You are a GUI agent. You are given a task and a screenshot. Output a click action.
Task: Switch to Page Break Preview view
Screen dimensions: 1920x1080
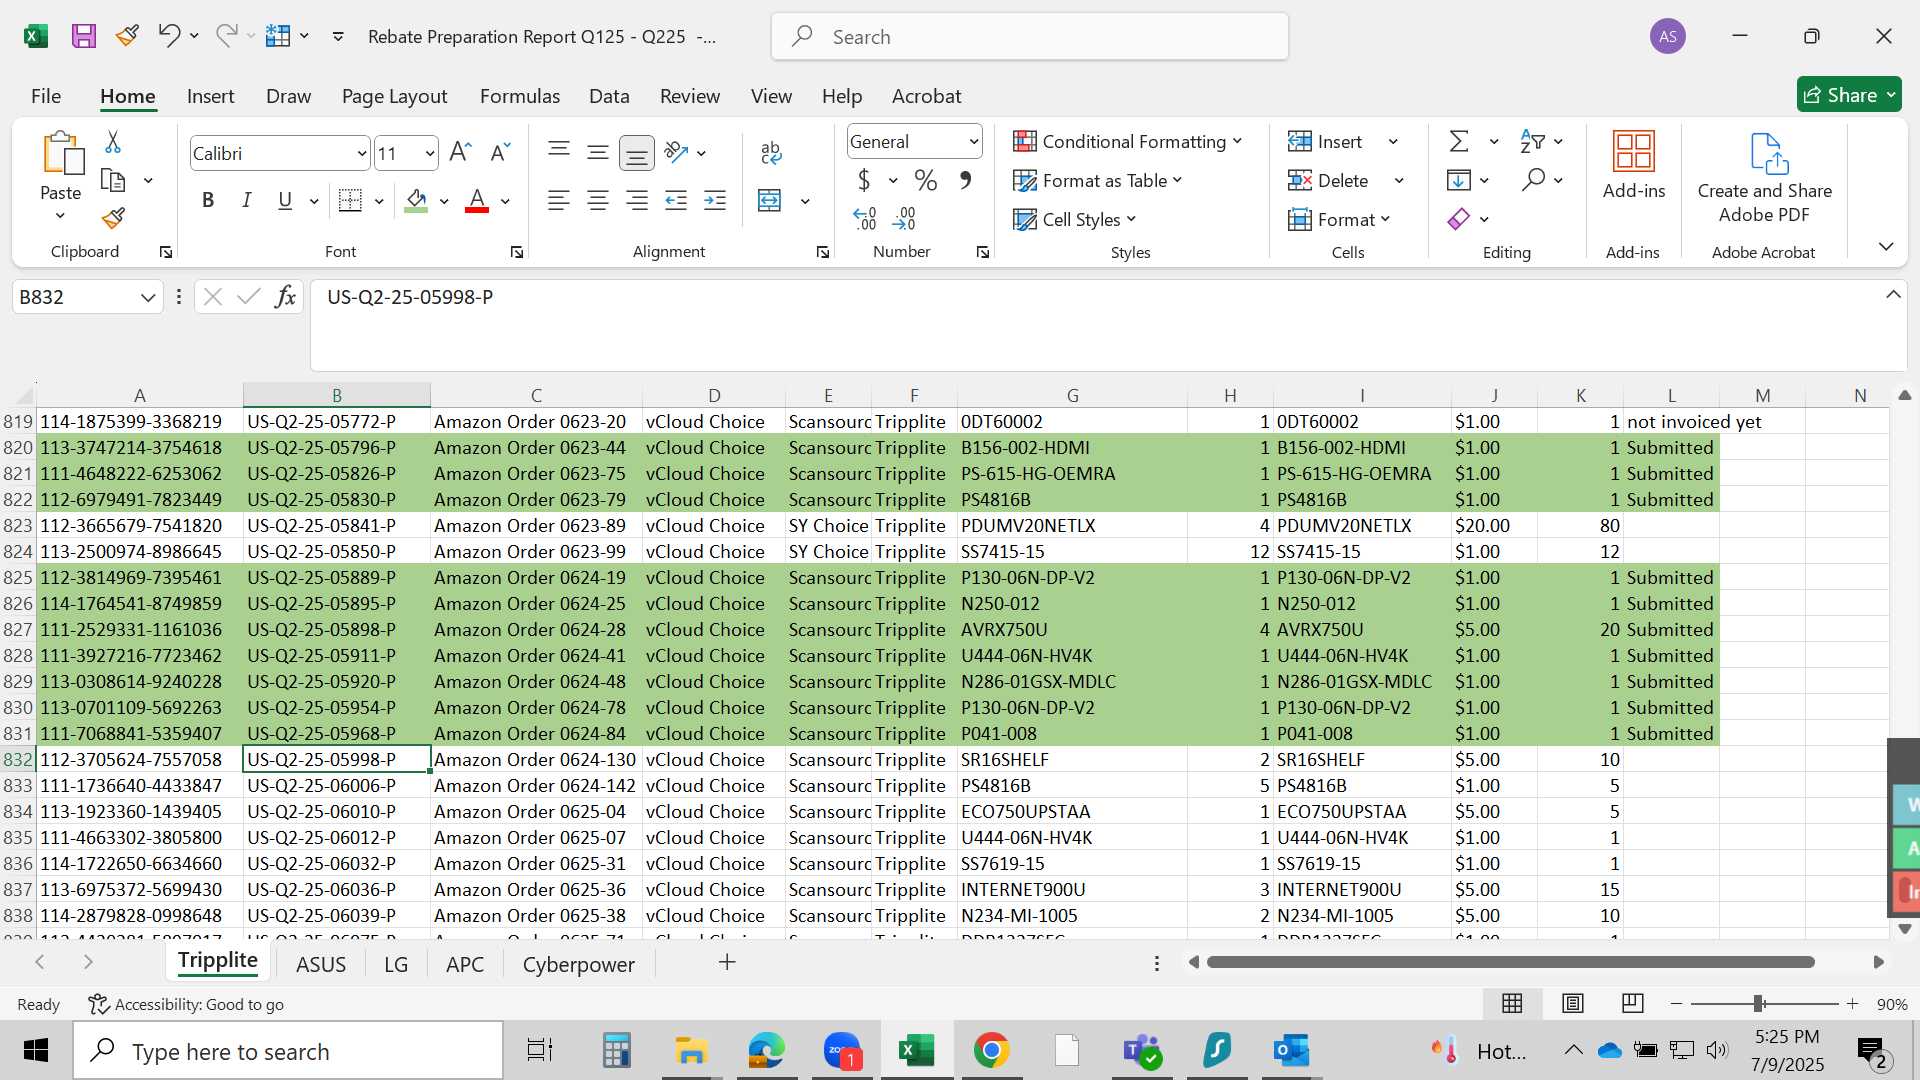point(1633,1003)
